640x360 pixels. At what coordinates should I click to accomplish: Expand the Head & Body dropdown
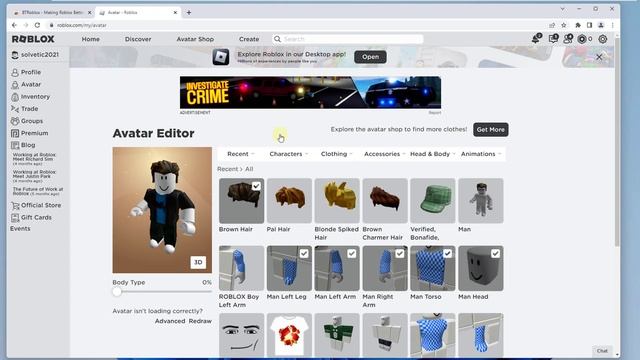[432, 154]
